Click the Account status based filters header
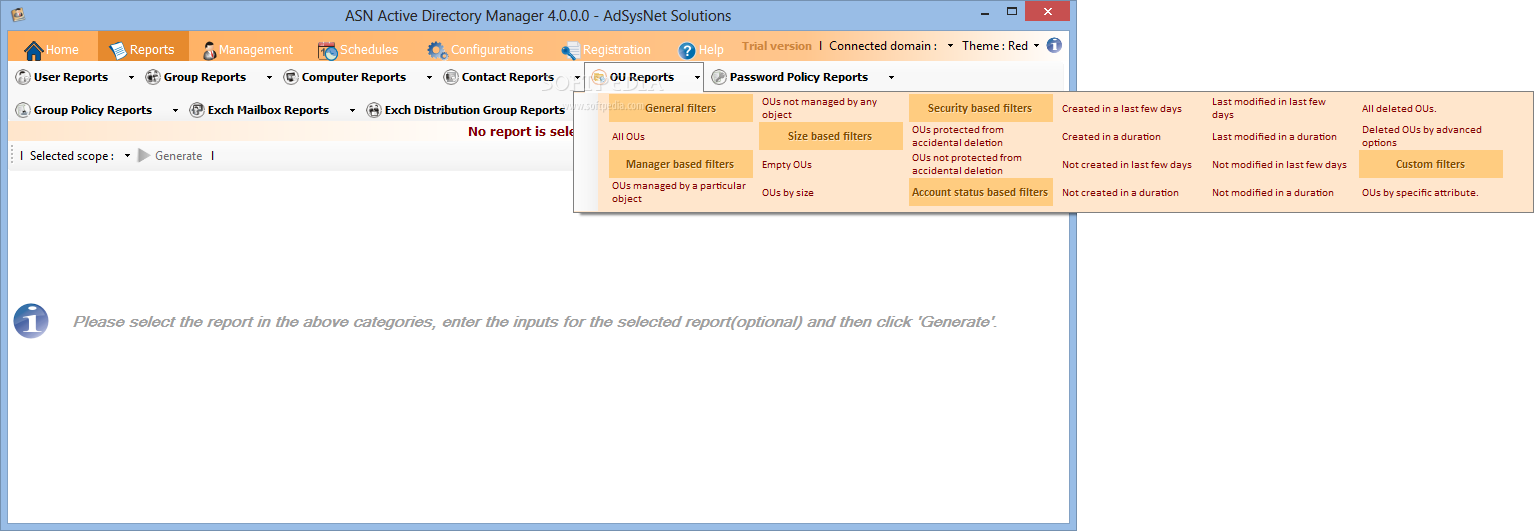The height and width of the screenshot is (531, 1534). pyautogui.click(x=980, y=192)
